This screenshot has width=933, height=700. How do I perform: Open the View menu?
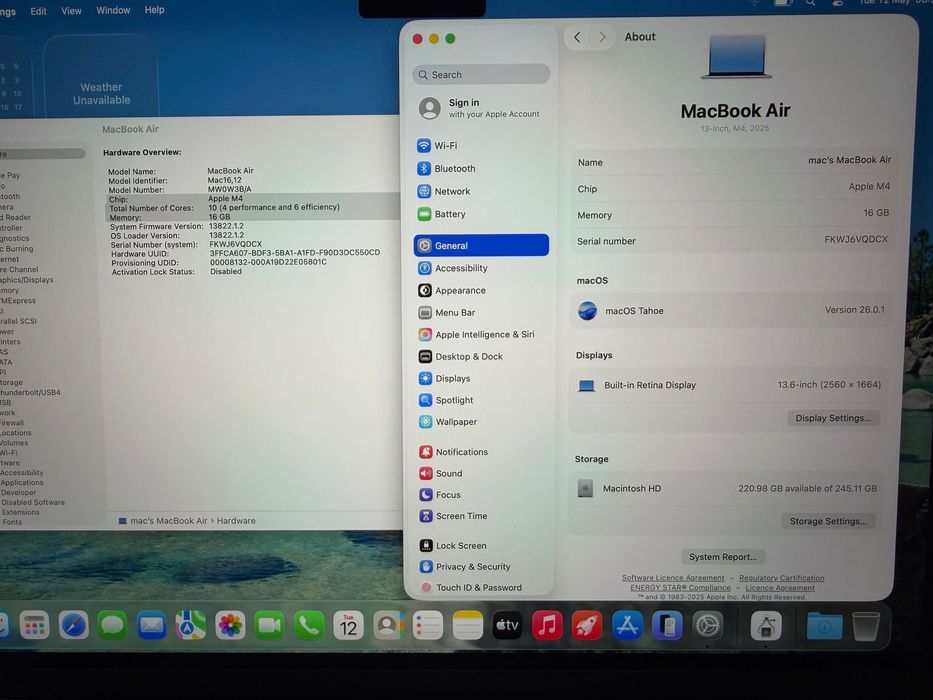click(x=71, y=11)
